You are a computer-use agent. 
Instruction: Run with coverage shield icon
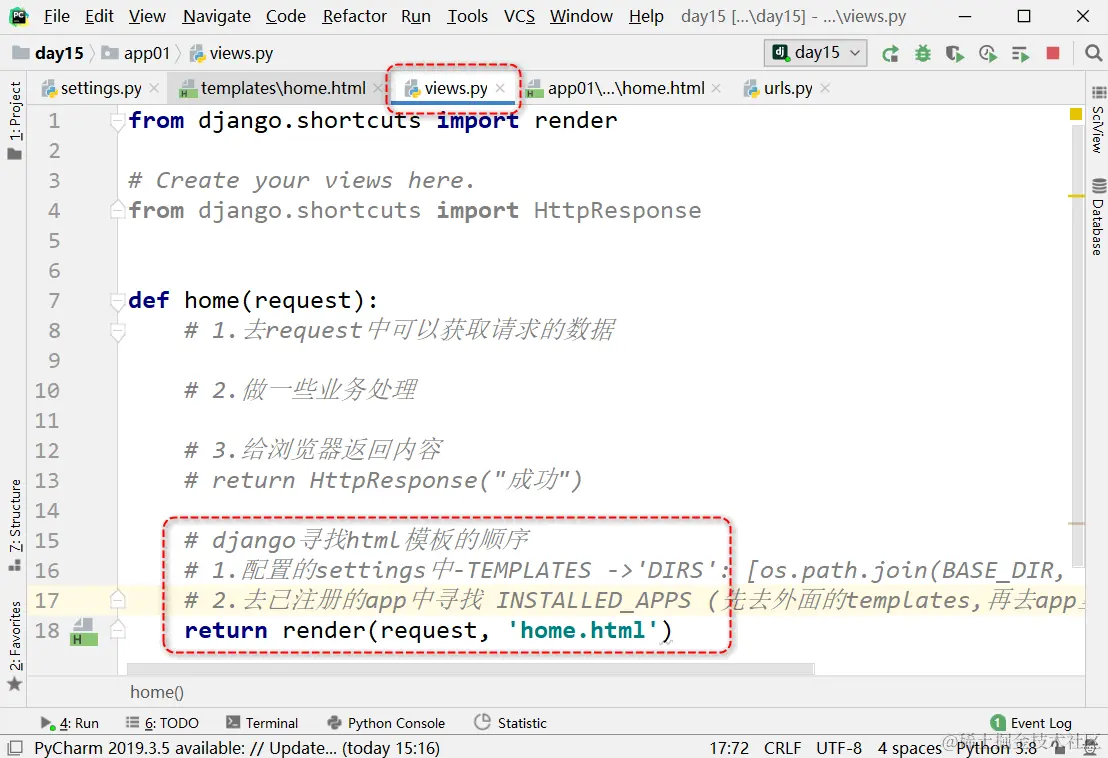tap(955, 54)
